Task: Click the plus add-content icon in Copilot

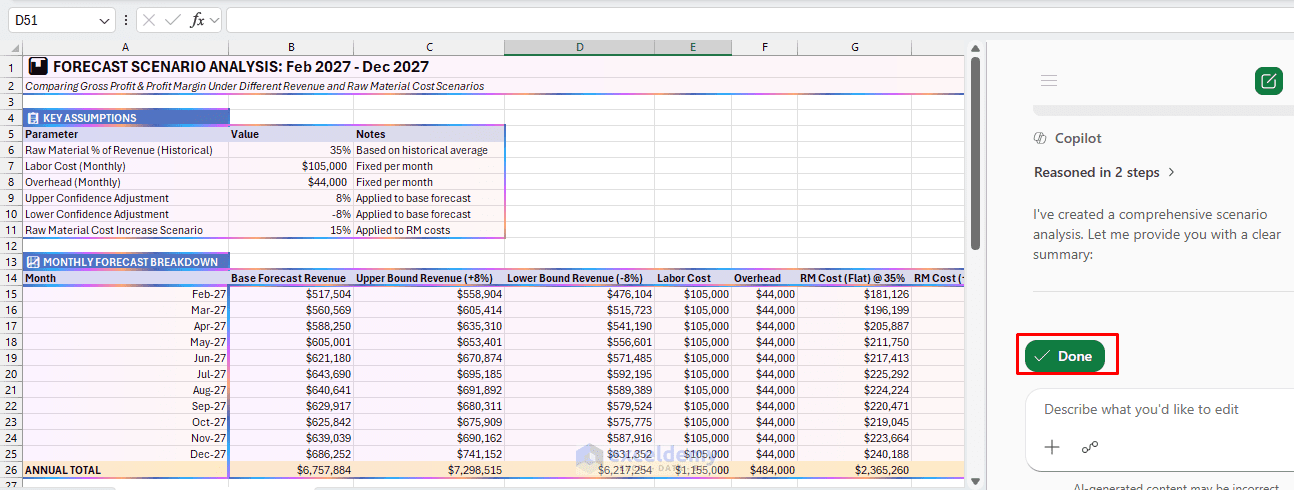Action: click(1052, 447)
